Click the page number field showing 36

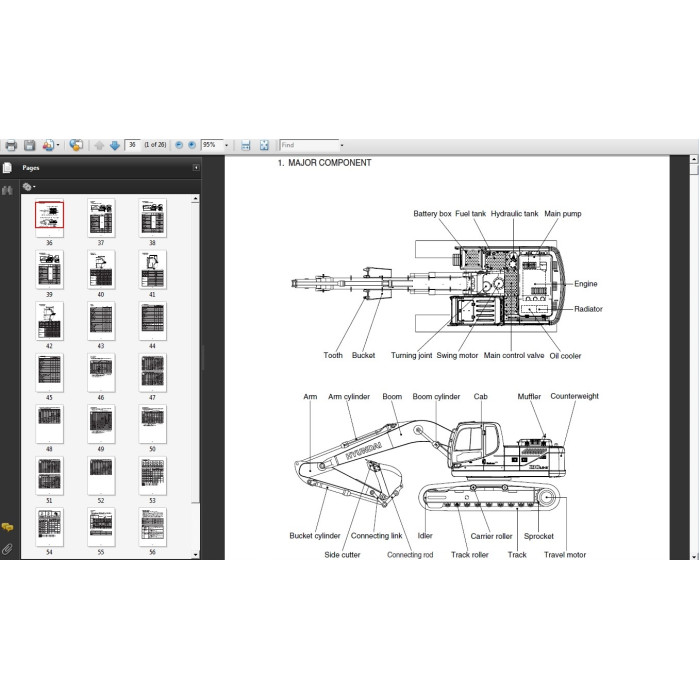pyautogui.click(x=132, y=145)
